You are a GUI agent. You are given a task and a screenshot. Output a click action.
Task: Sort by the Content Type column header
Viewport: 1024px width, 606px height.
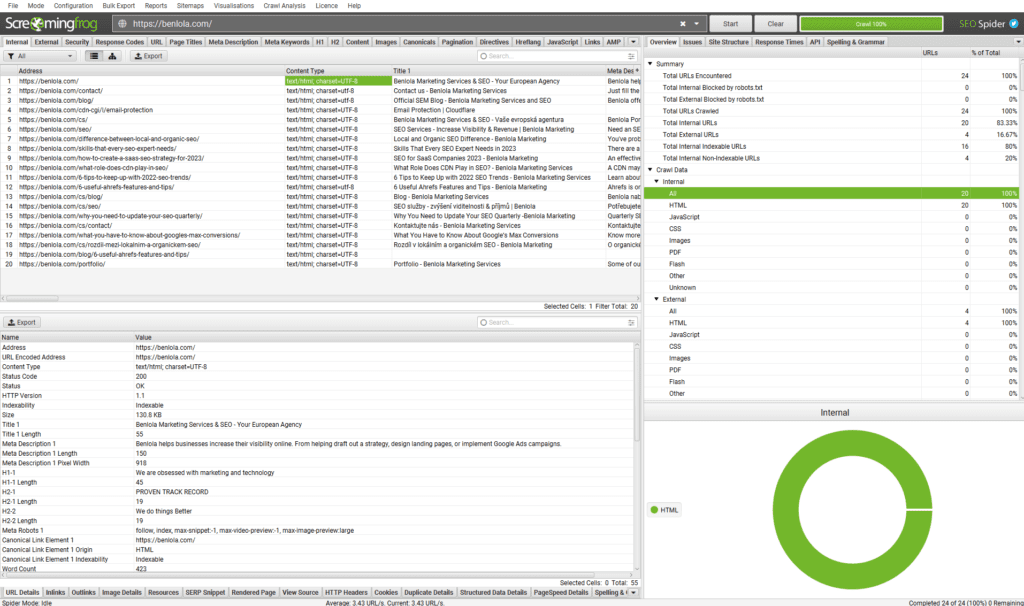[338, 71]
